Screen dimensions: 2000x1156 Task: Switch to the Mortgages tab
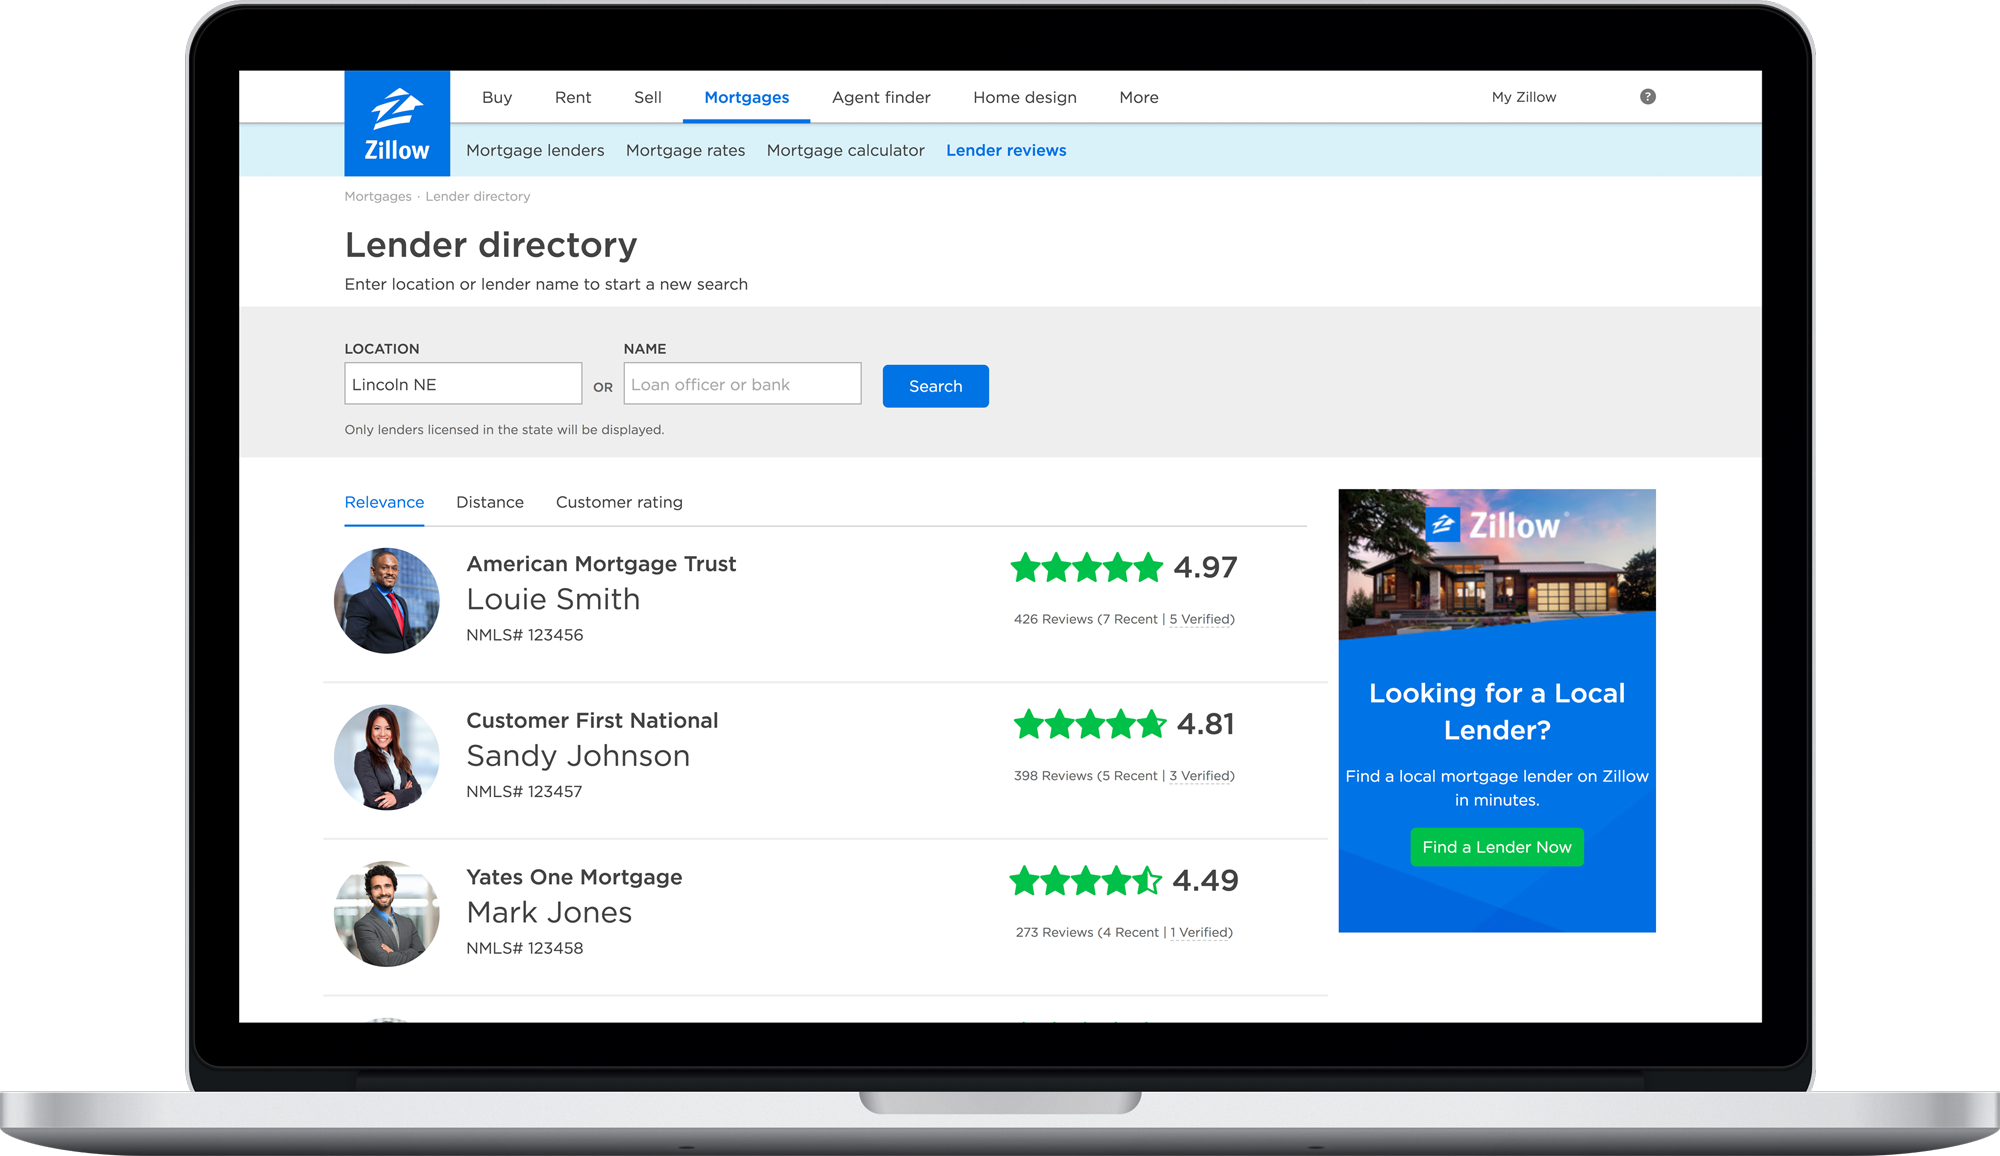pyautogui.click(x=746, y=97)
